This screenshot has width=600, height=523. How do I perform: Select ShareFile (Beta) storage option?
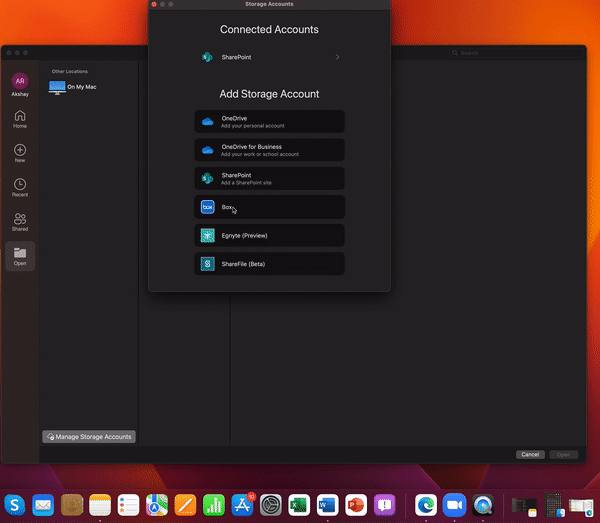(x=269, y=264)
